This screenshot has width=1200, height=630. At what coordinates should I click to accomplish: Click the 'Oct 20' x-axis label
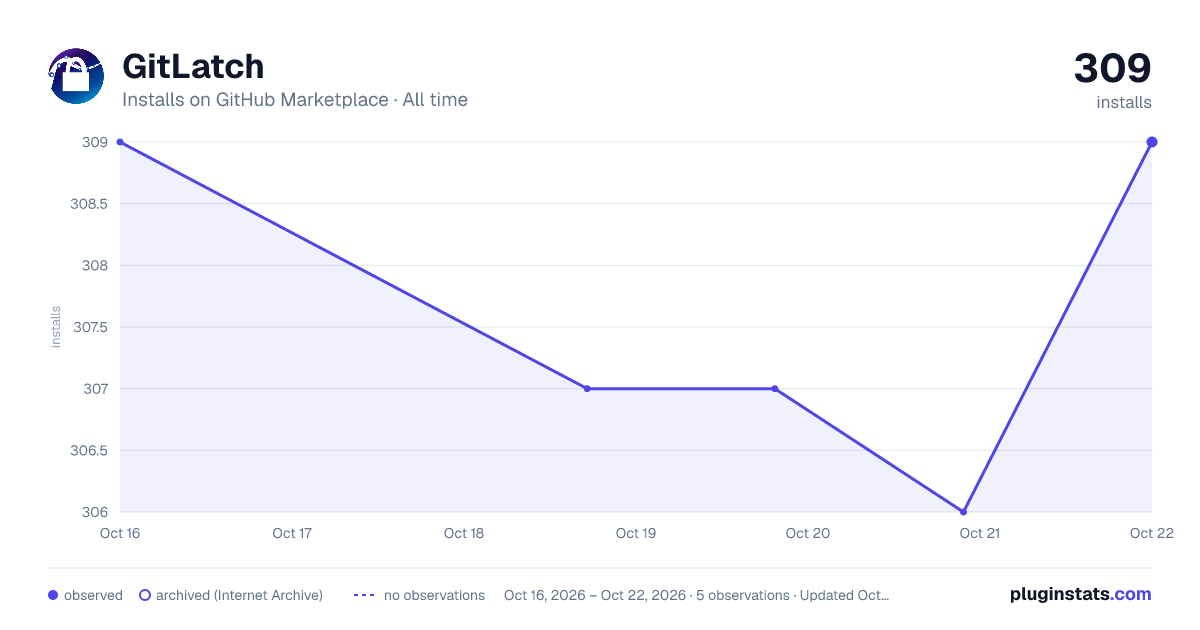pyautogui.click(x=808, y=533)
